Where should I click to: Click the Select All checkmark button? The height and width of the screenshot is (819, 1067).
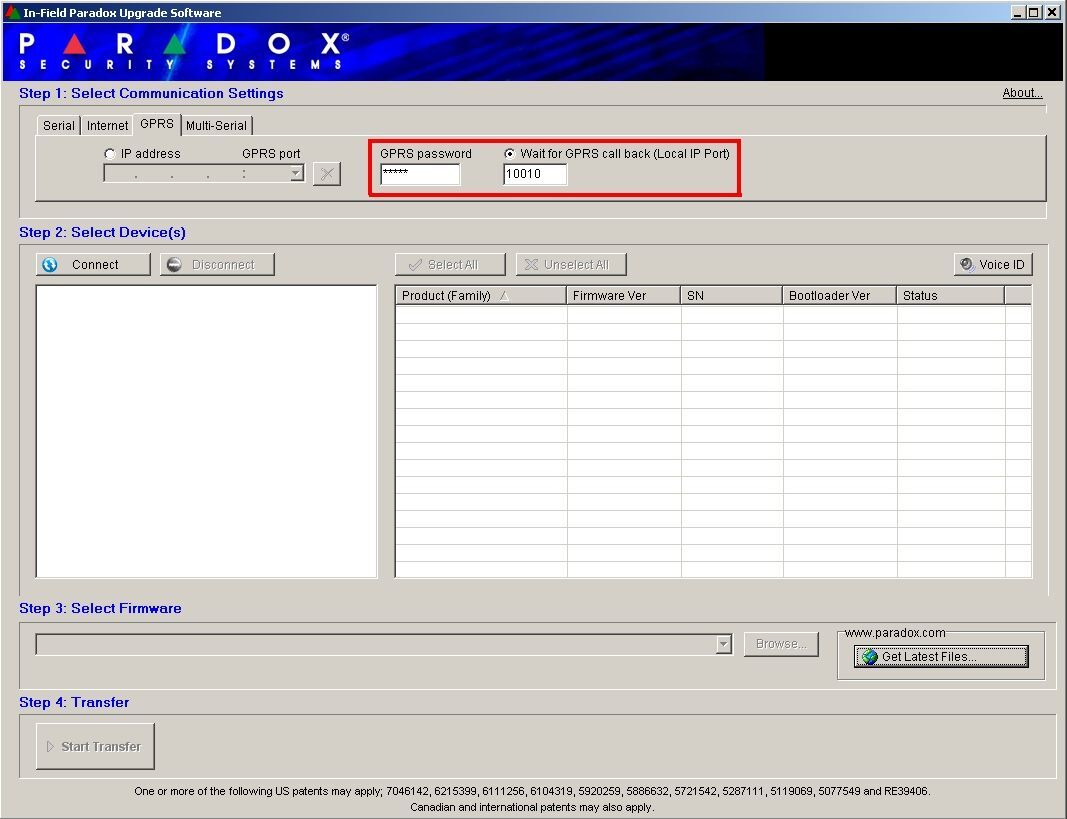[x=450, y=265]
